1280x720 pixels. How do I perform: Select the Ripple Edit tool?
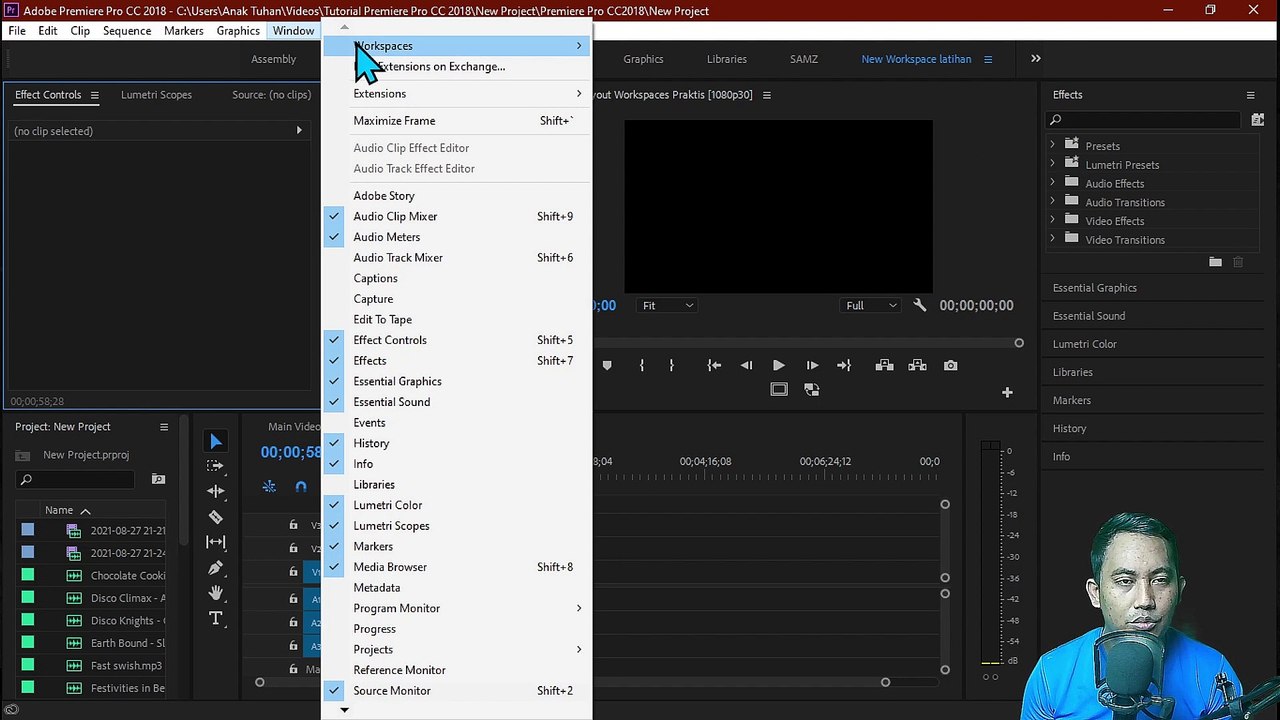[215, 491]
